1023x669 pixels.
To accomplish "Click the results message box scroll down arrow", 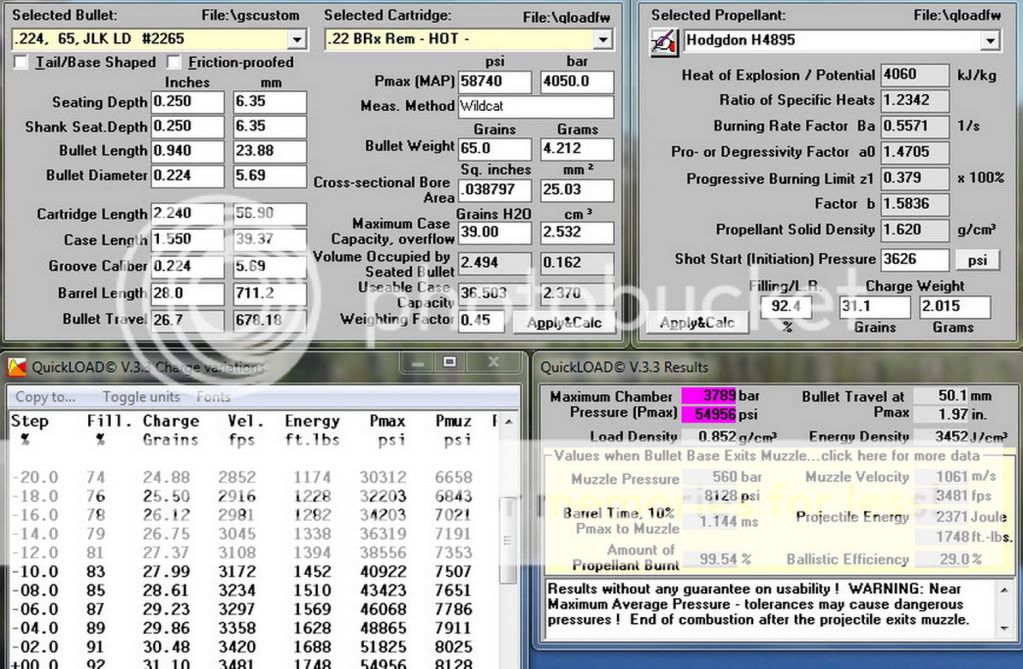I will point(1004,629).
